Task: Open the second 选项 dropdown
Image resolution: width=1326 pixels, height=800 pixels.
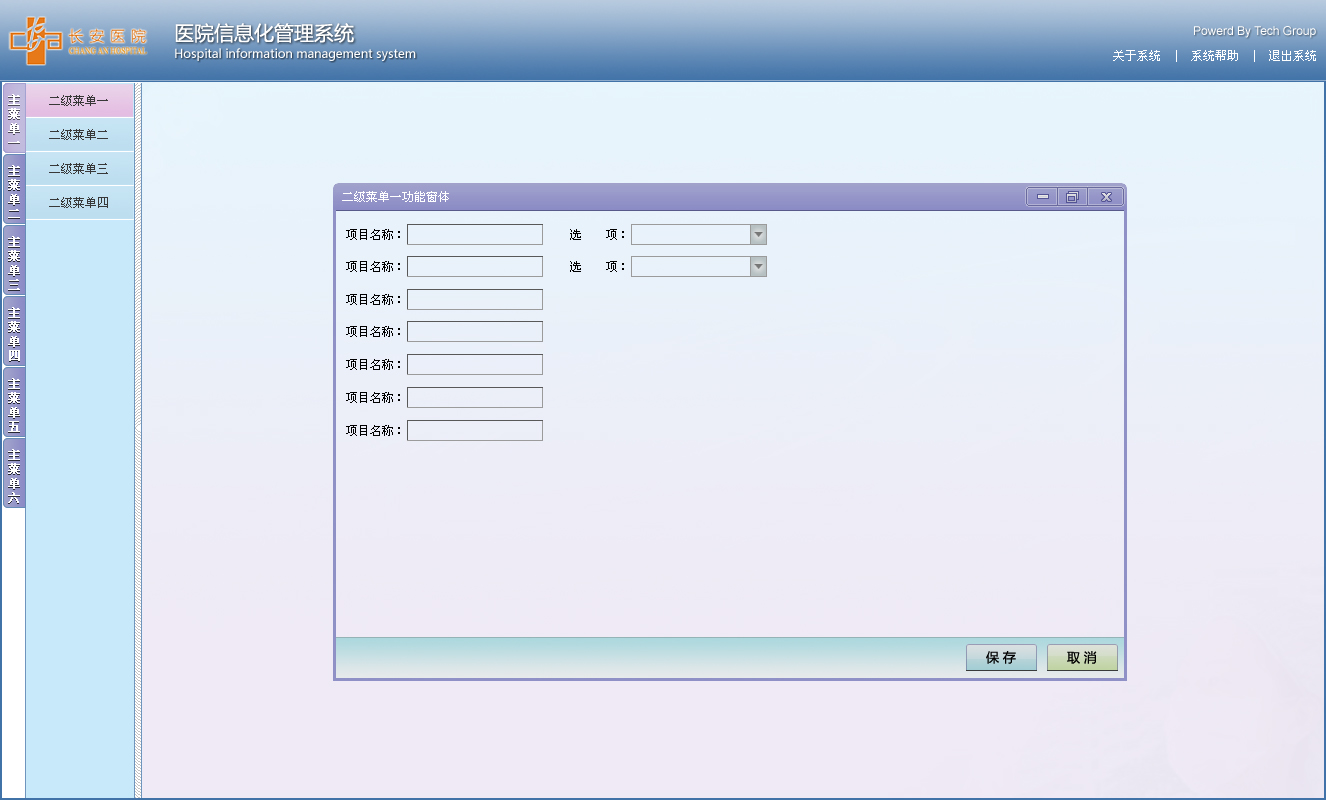Action: [699, 266]
